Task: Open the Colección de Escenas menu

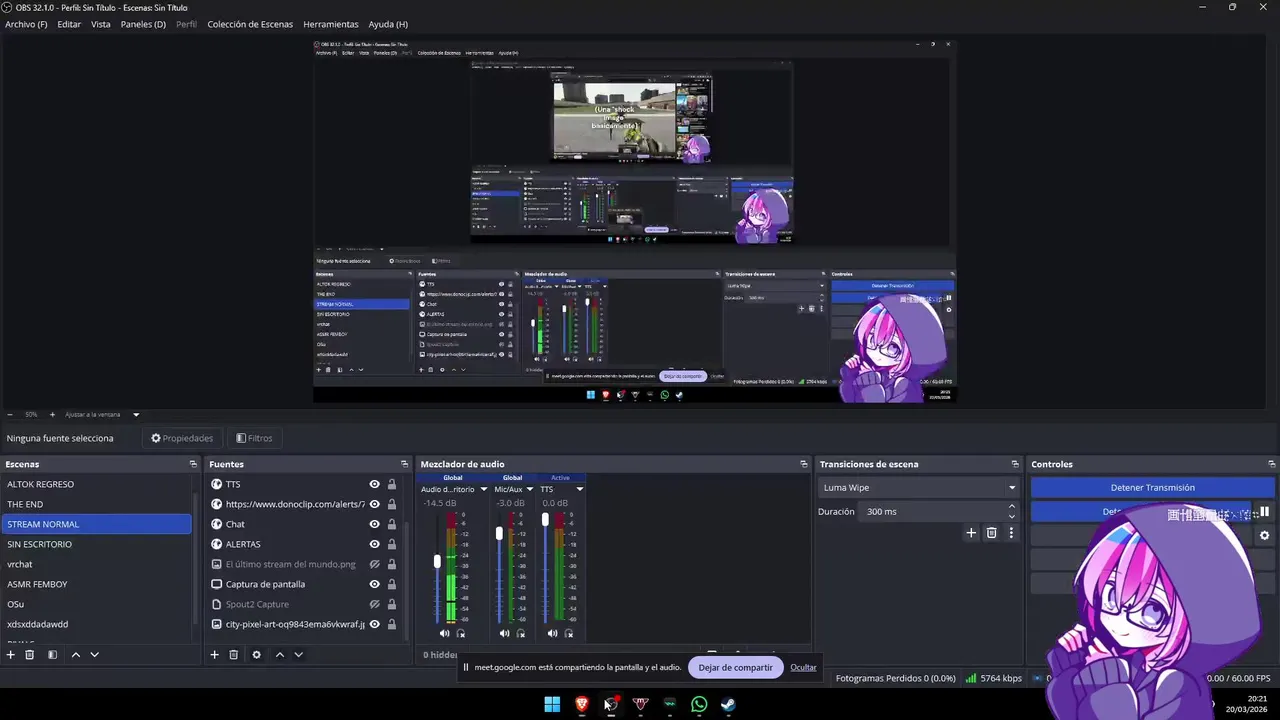Action: [250, 24]
